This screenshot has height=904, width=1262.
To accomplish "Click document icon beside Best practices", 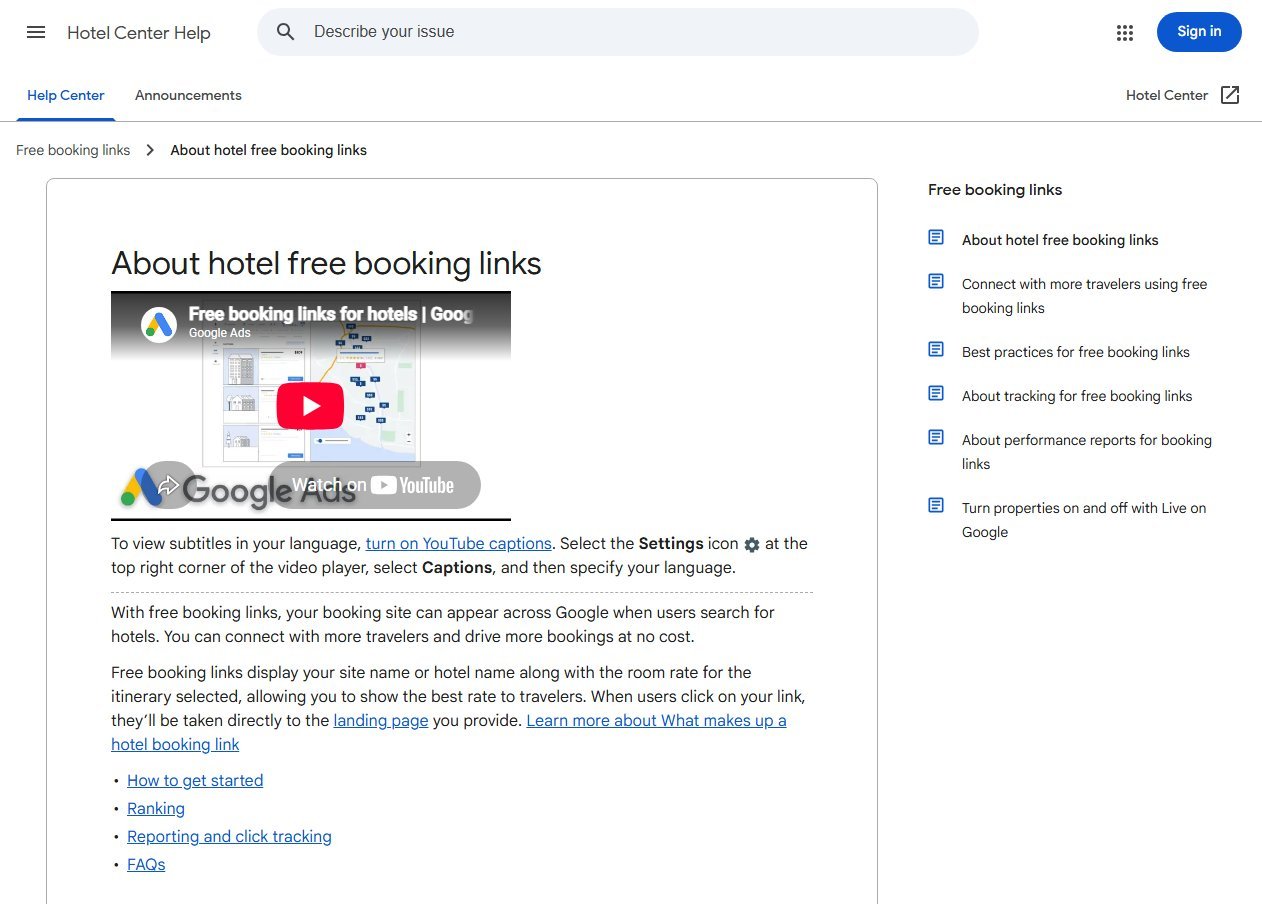I will 936,350.
